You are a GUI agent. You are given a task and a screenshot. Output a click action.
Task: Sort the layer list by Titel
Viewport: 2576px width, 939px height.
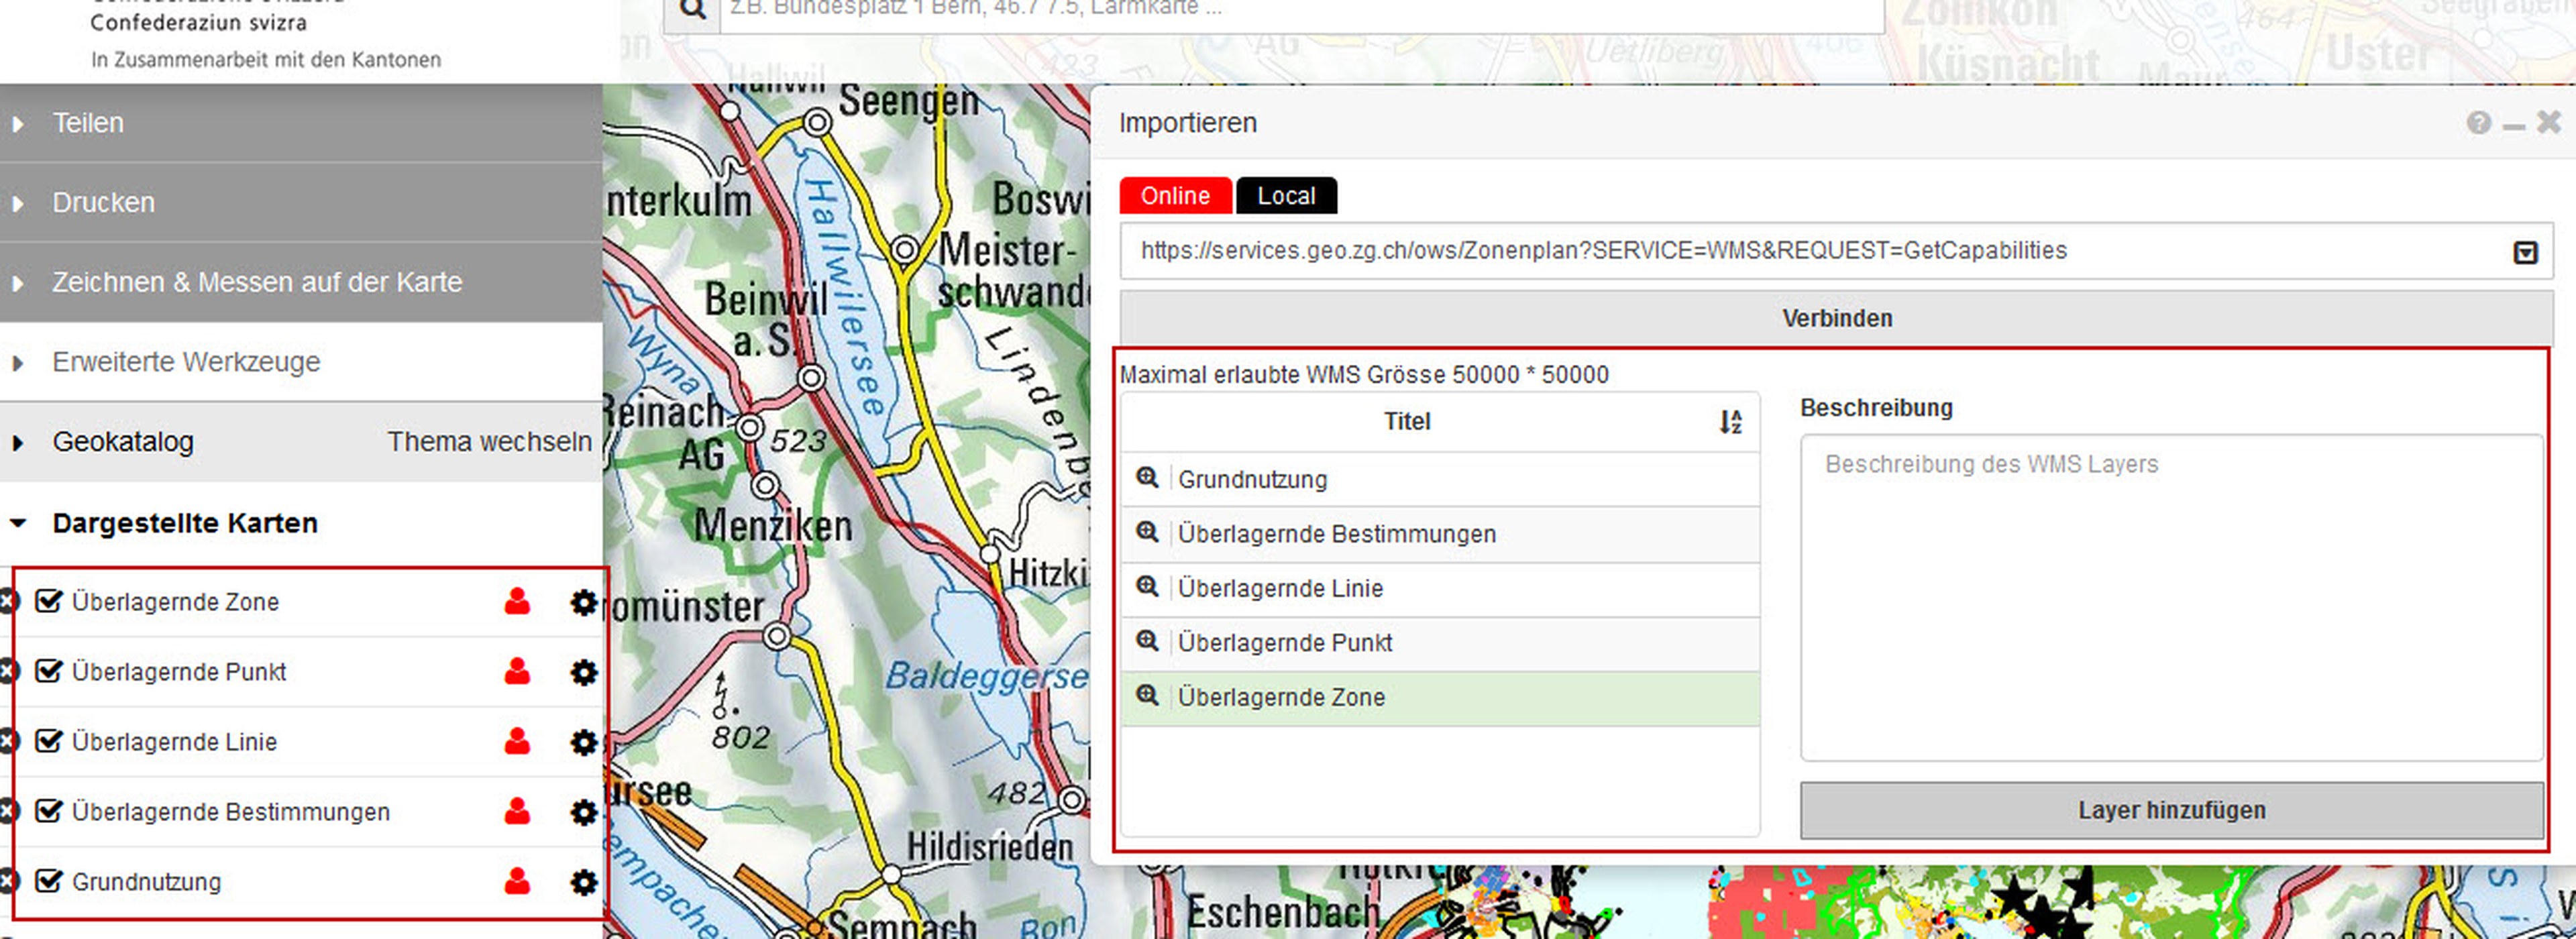point(1730,422)
